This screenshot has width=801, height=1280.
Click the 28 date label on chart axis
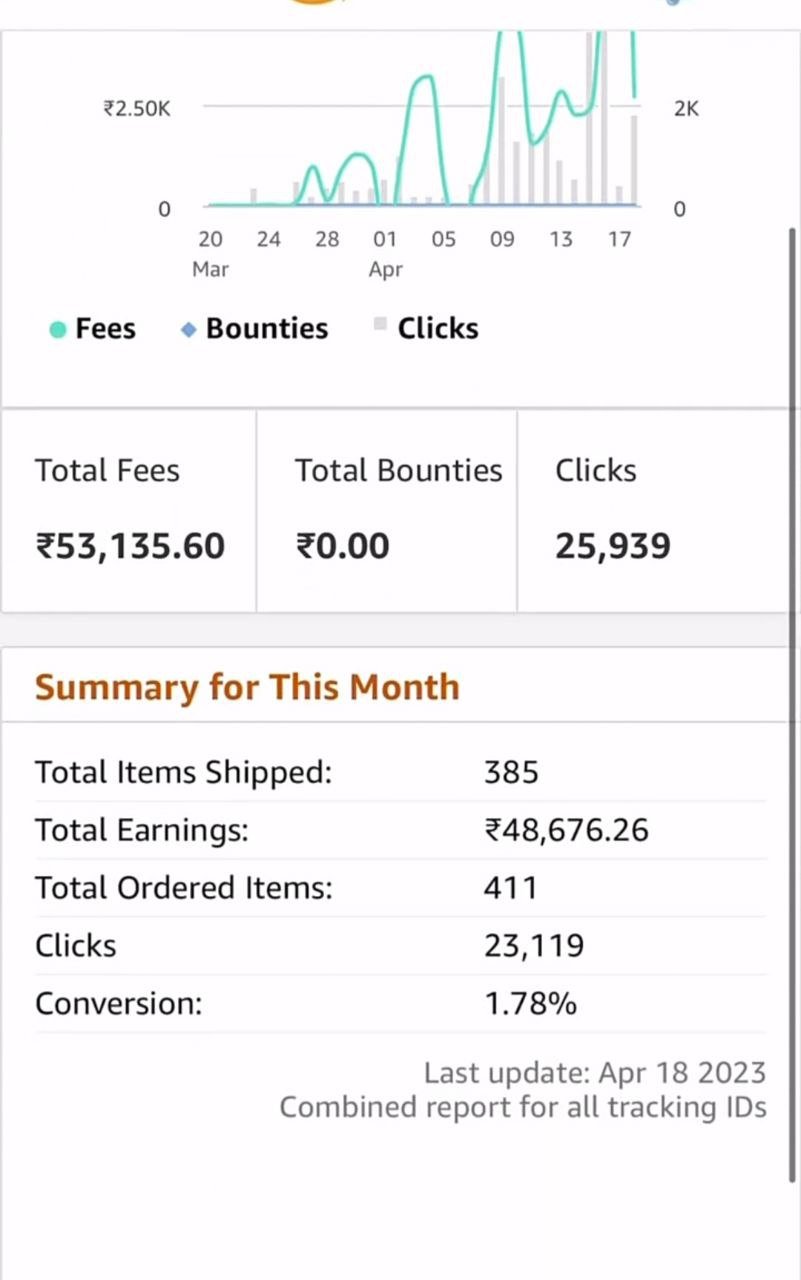click(327, 240)
